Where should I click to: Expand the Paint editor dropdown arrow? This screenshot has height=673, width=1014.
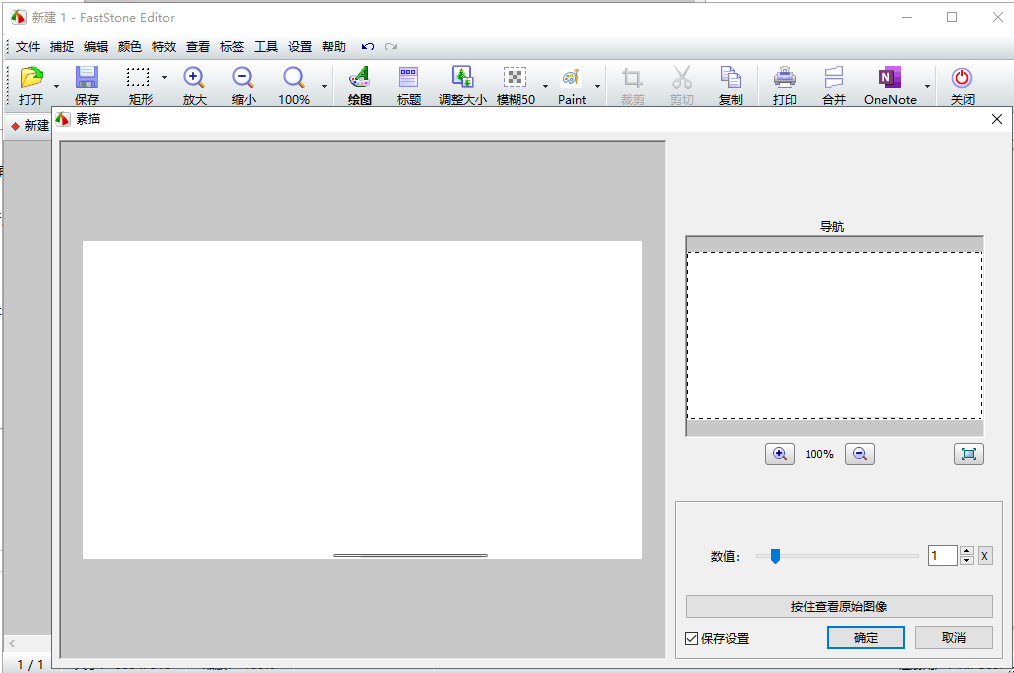point(598,86)
